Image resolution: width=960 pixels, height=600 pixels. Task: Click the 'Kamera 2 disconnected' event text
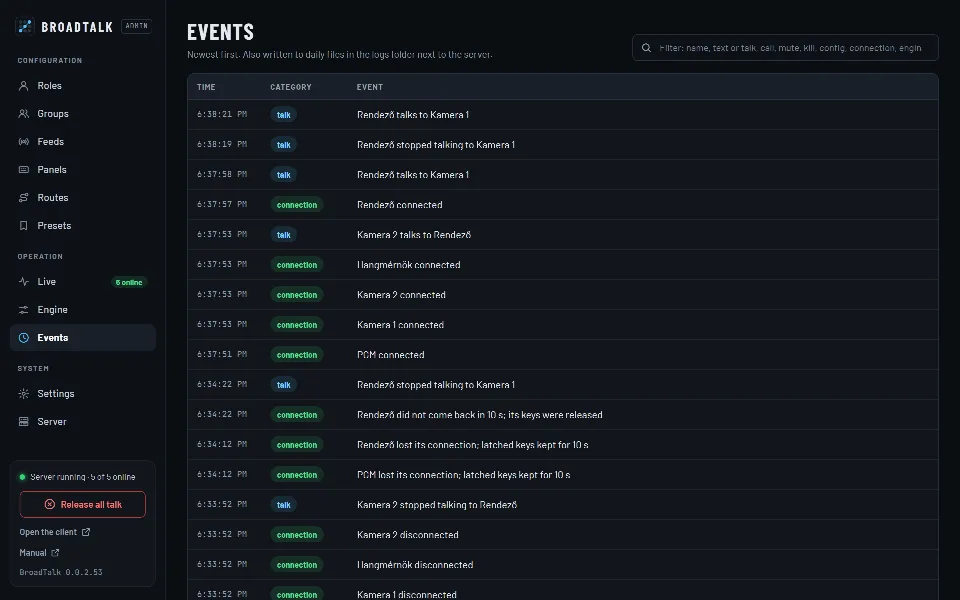[408, 534]
